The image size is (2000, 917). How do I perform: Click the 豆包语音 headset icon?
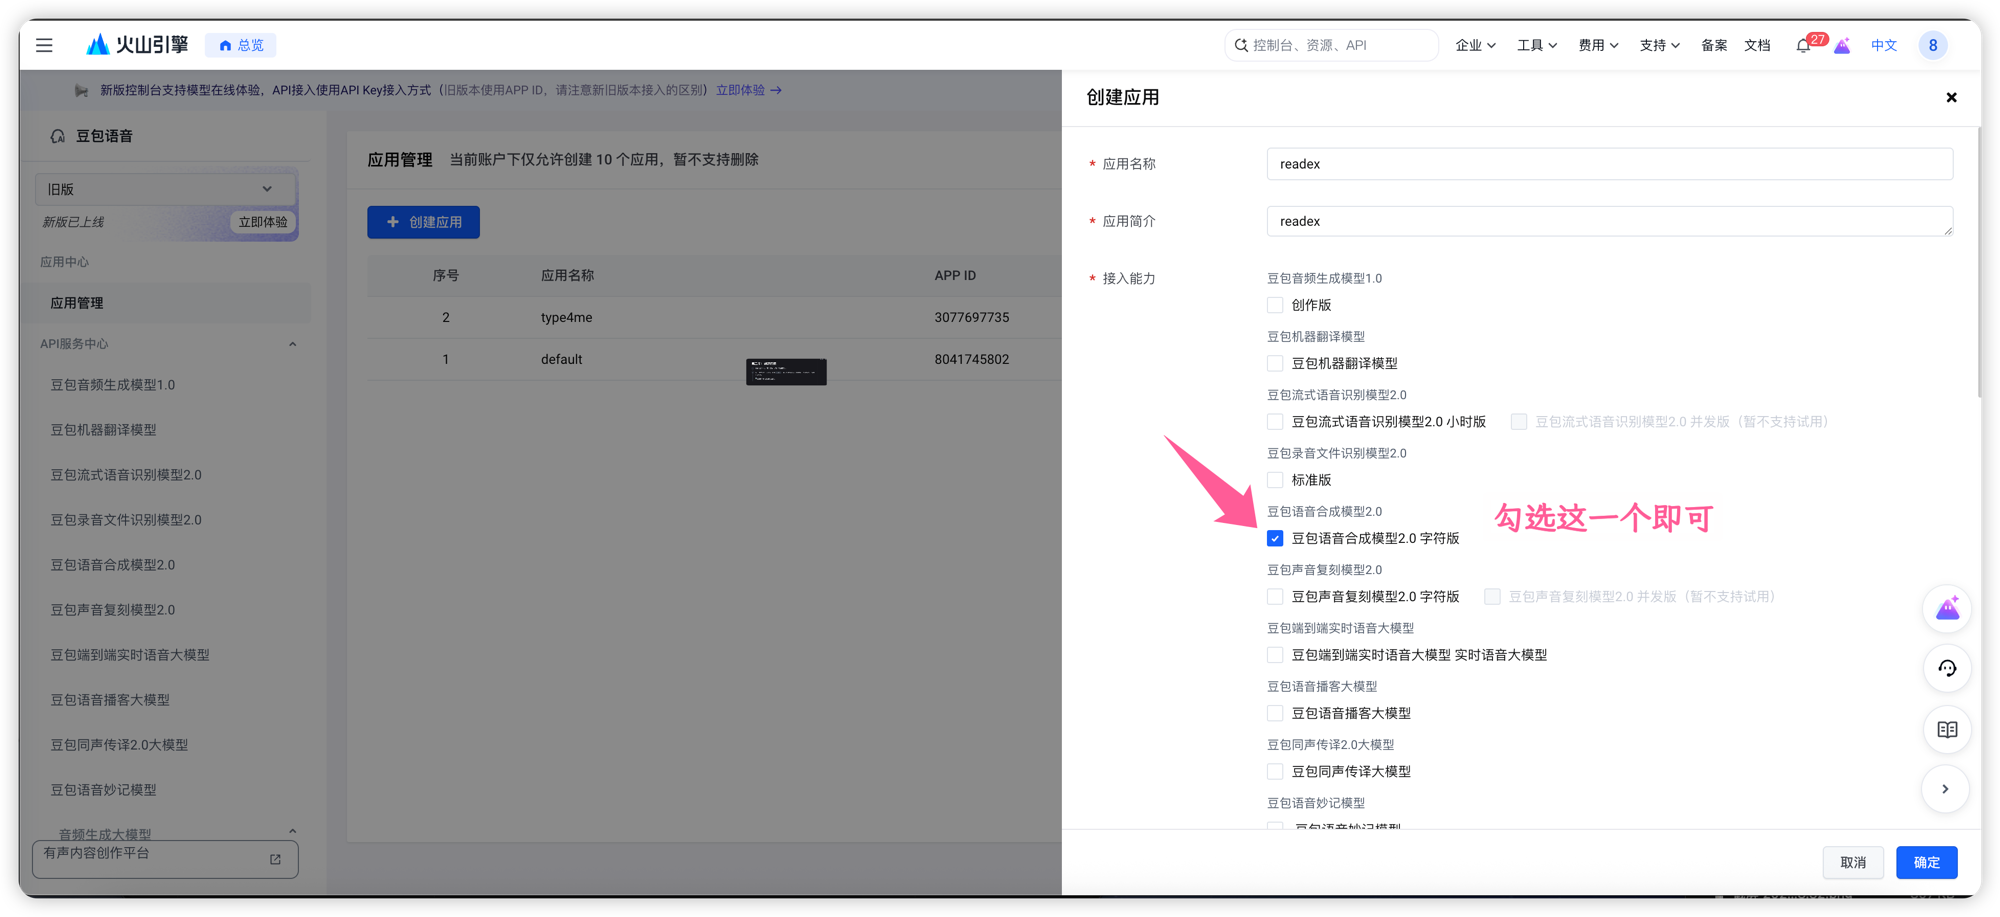coord(58,136)
